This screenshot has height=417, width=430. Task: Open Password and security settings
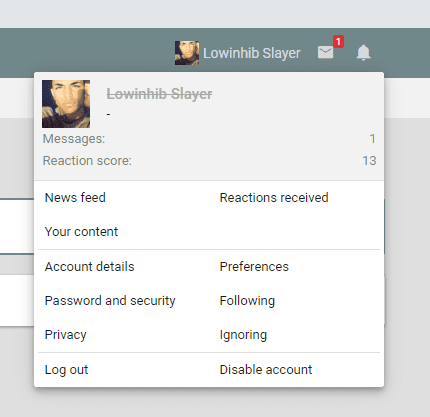[110, 300]
